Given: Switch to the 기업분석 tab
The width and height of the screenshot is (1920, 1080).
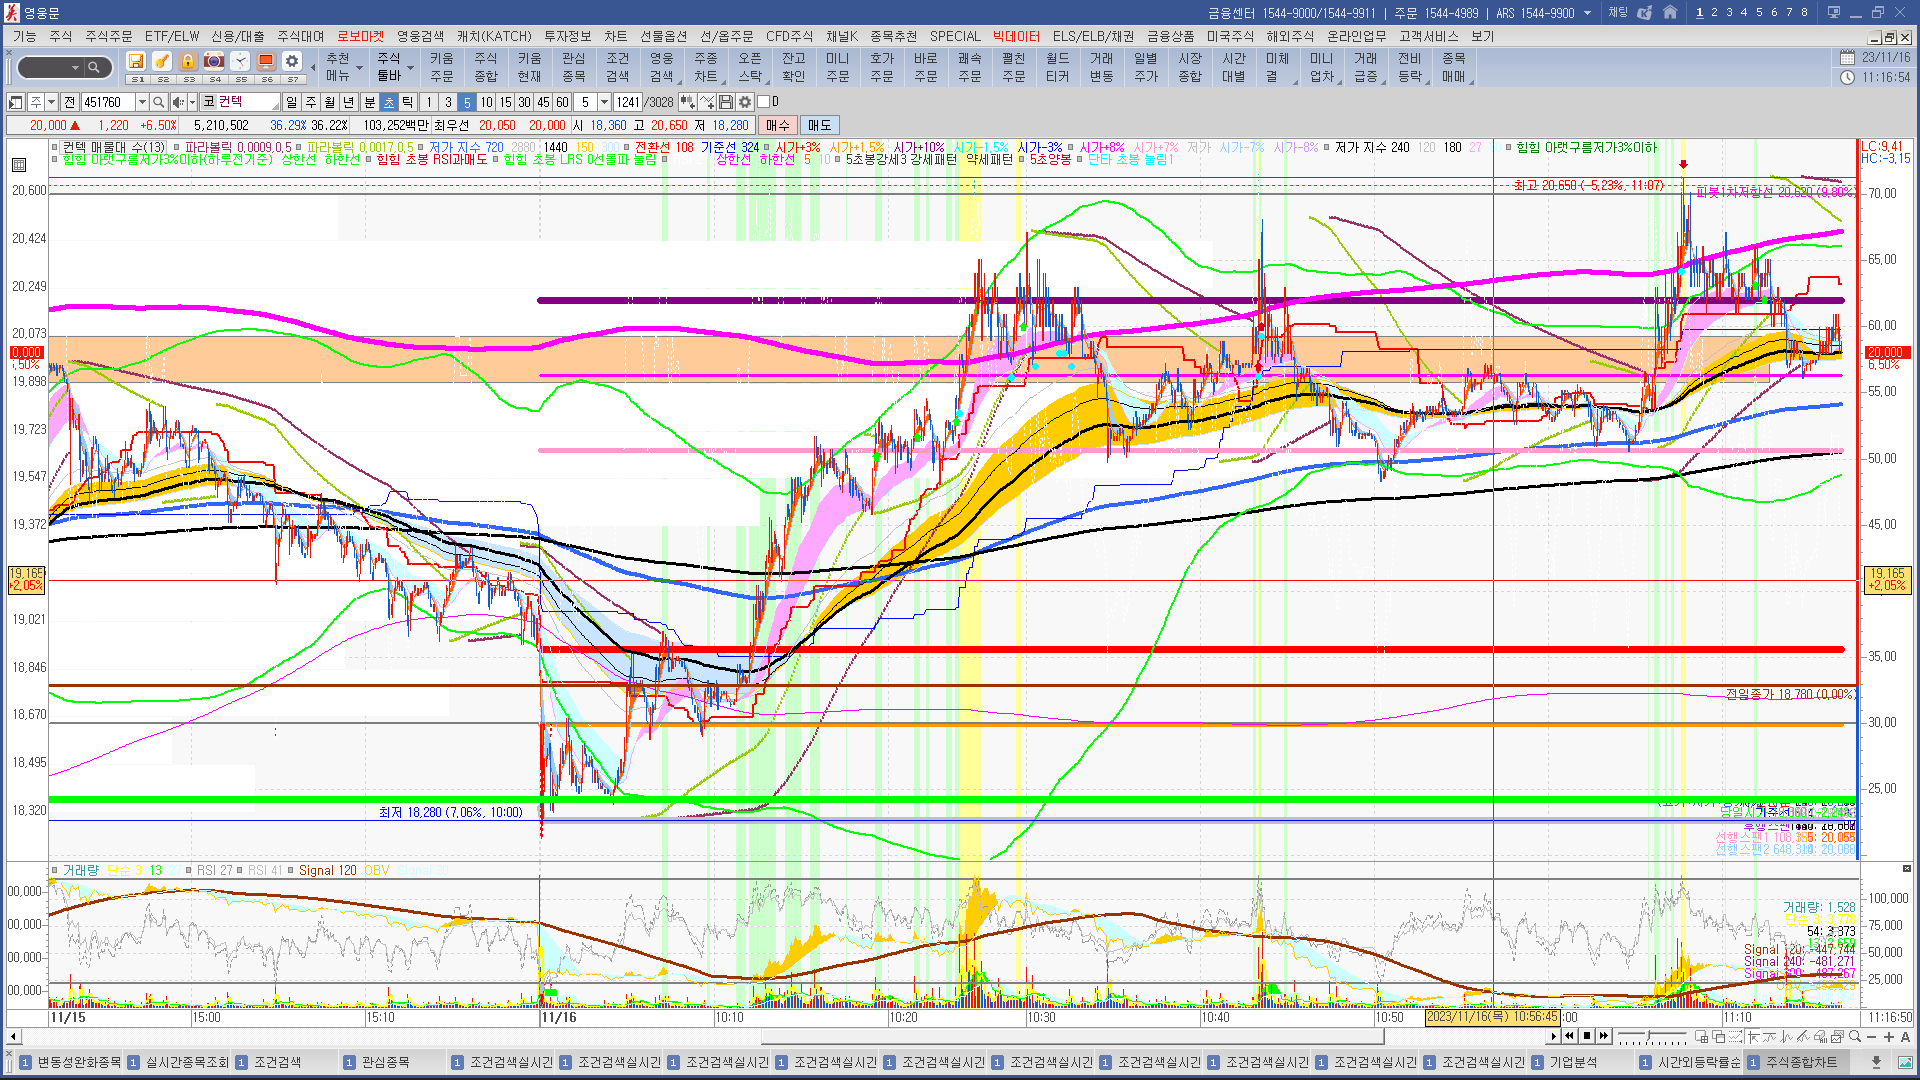Looking at the screenshot, I should coord(1573,1062).
